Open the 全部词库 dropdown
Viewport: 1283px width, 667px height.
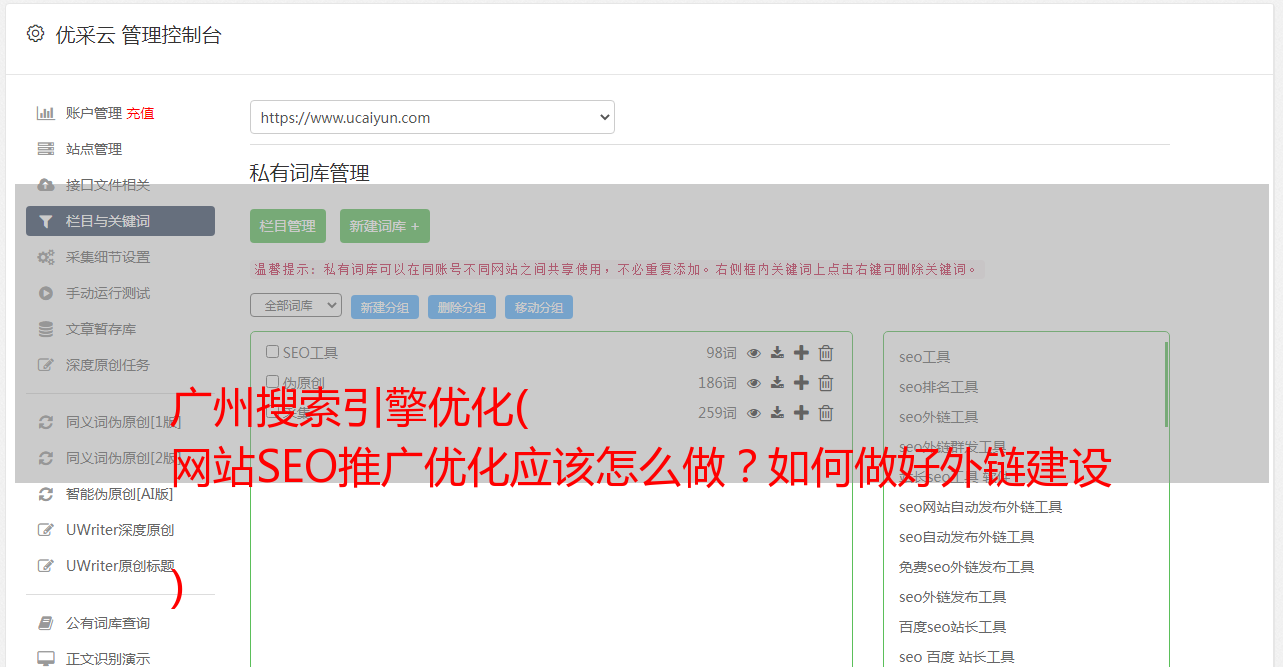click(x=296, y=305)
